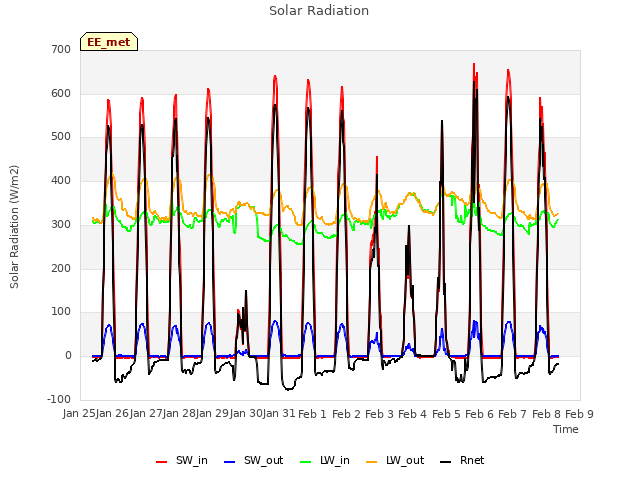Click the Jan 28 x-axis tick label
This screenshot has height=480, width=640.
179,414
